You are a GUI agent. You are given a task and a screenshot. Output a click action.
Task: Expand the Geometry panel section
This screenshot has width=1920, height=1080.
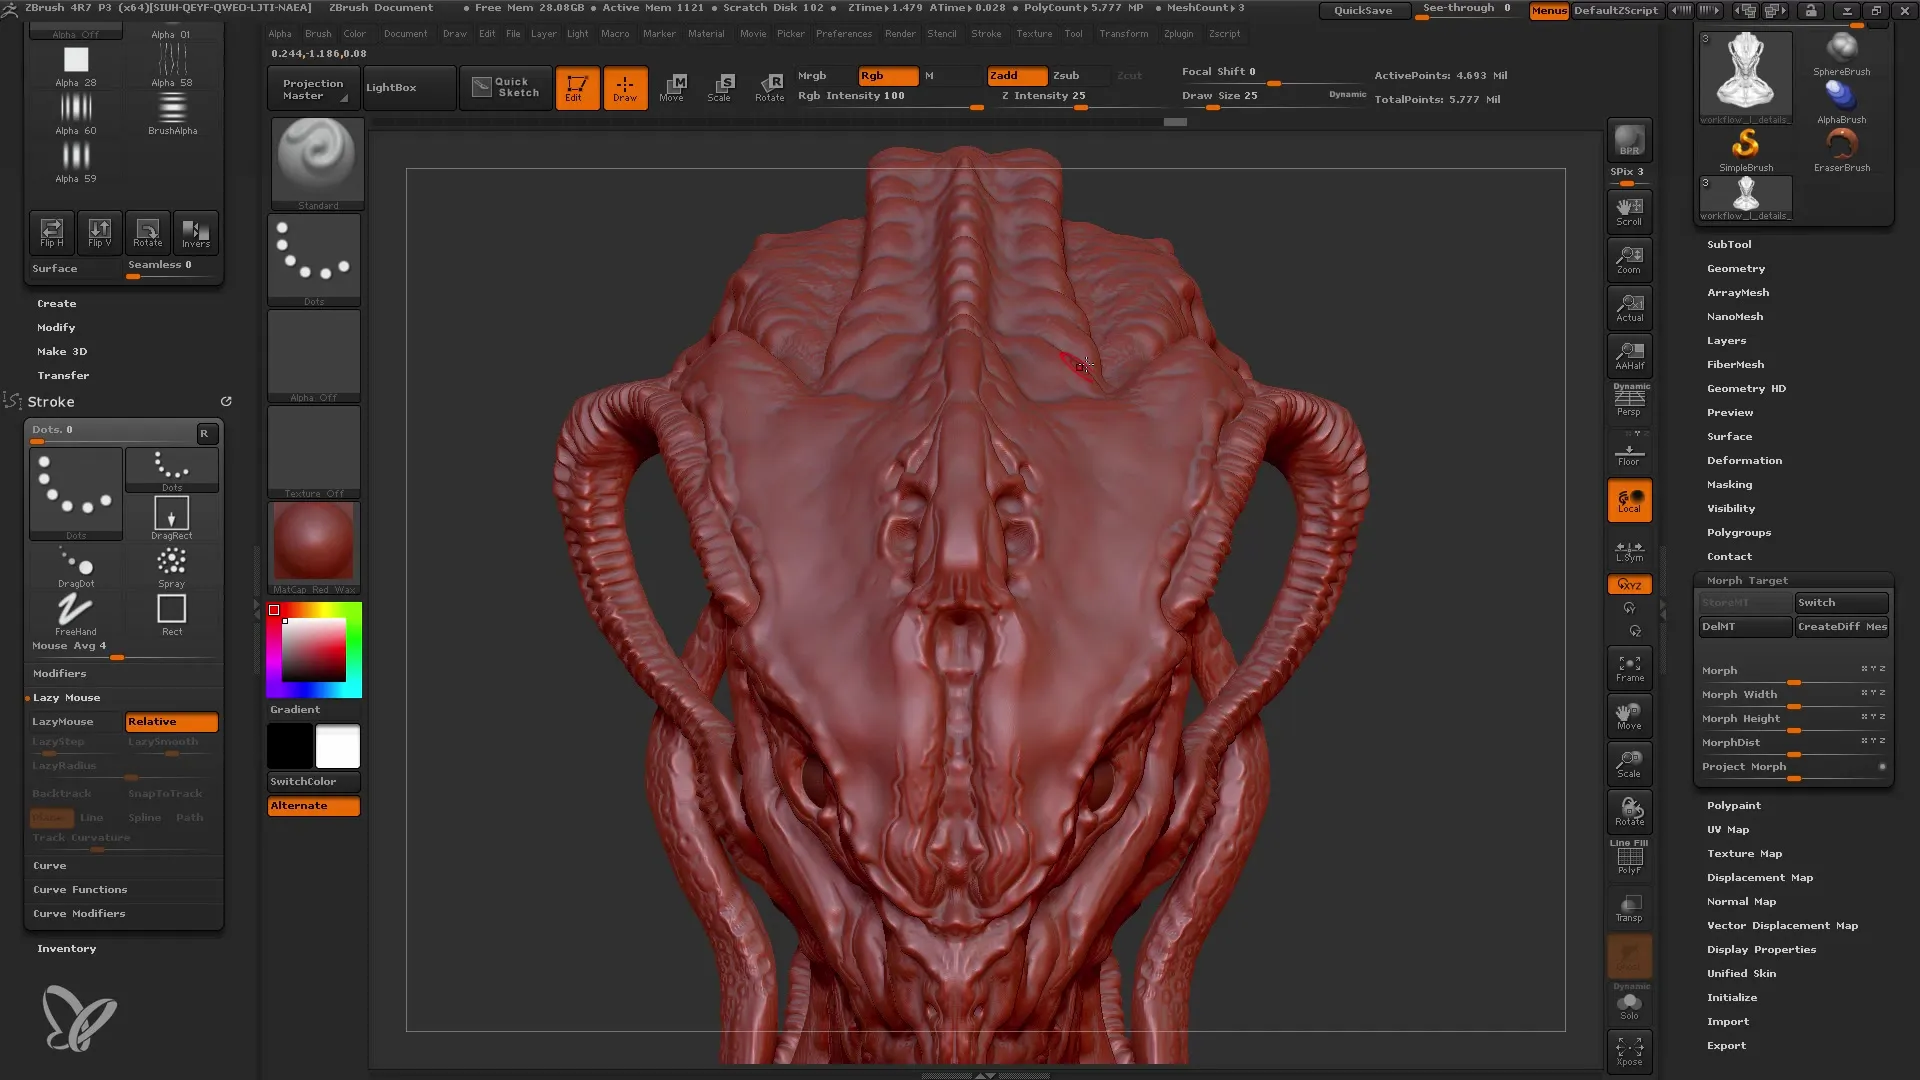click(1735, 268)
